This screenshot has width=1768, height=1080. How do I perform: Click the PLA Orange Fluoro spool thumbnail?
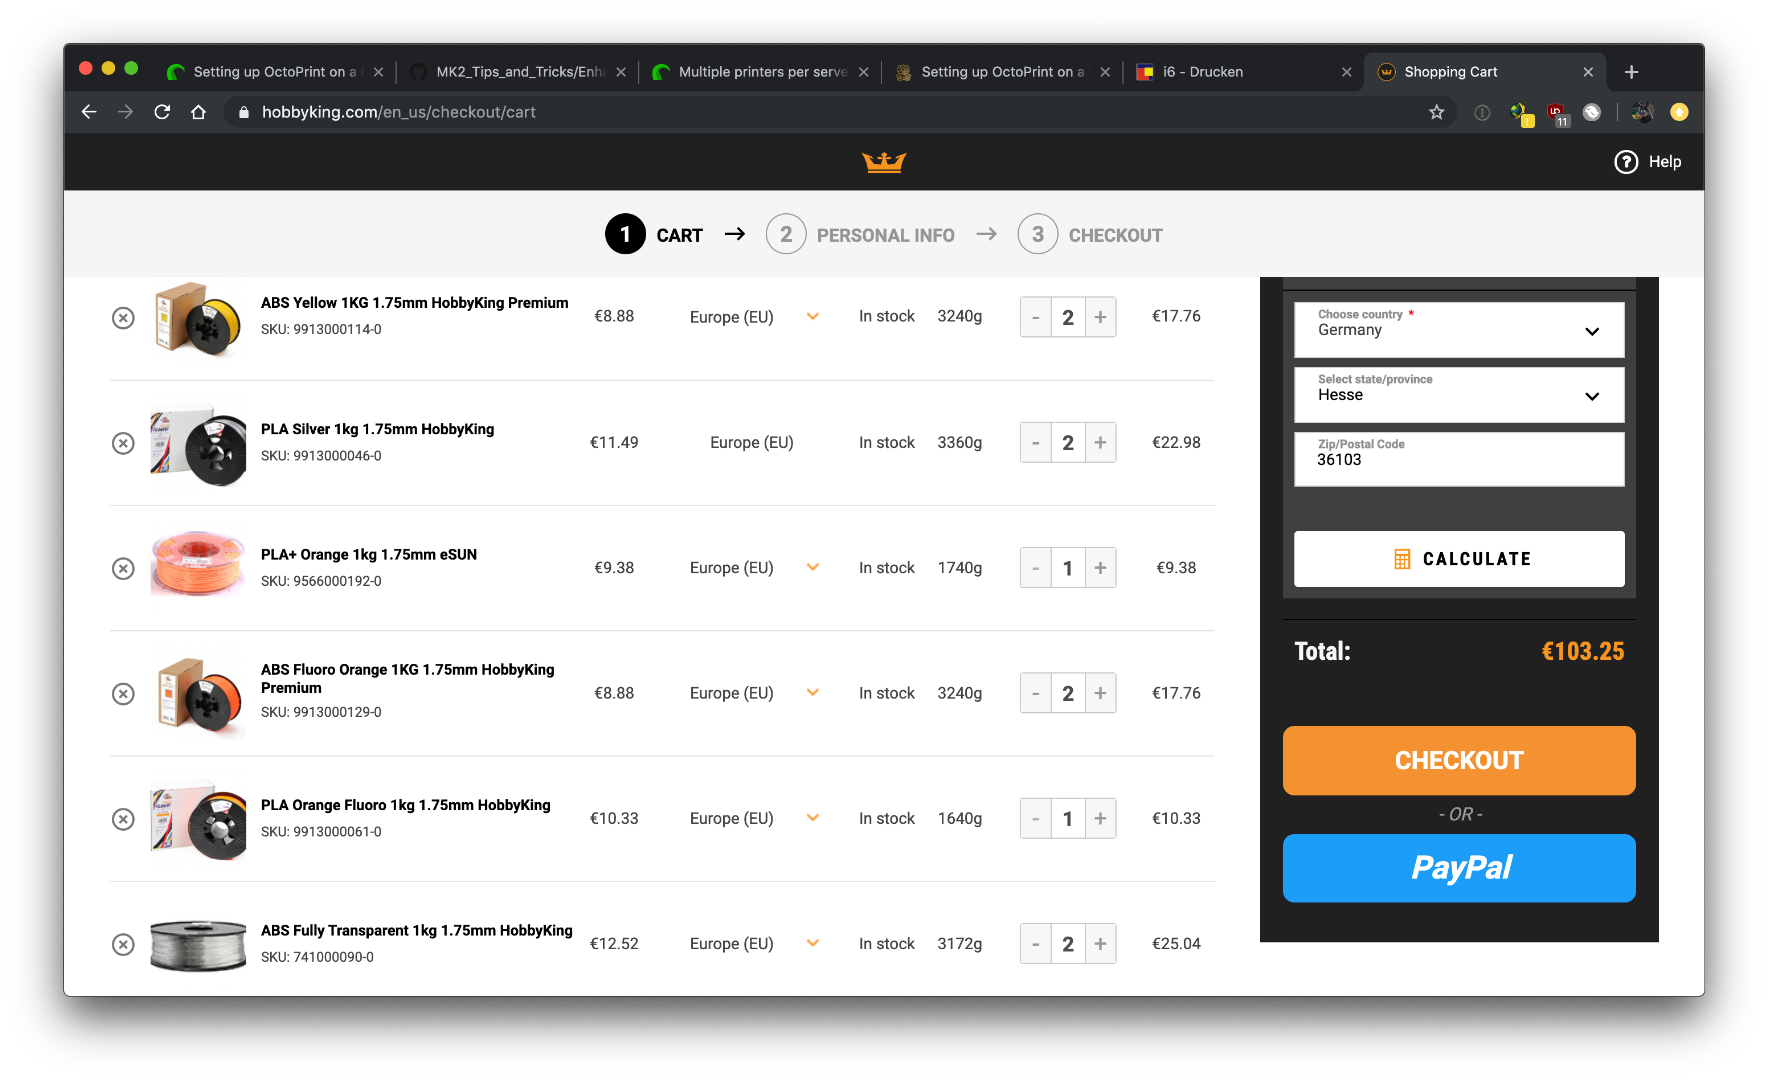(x=198, y=820)
